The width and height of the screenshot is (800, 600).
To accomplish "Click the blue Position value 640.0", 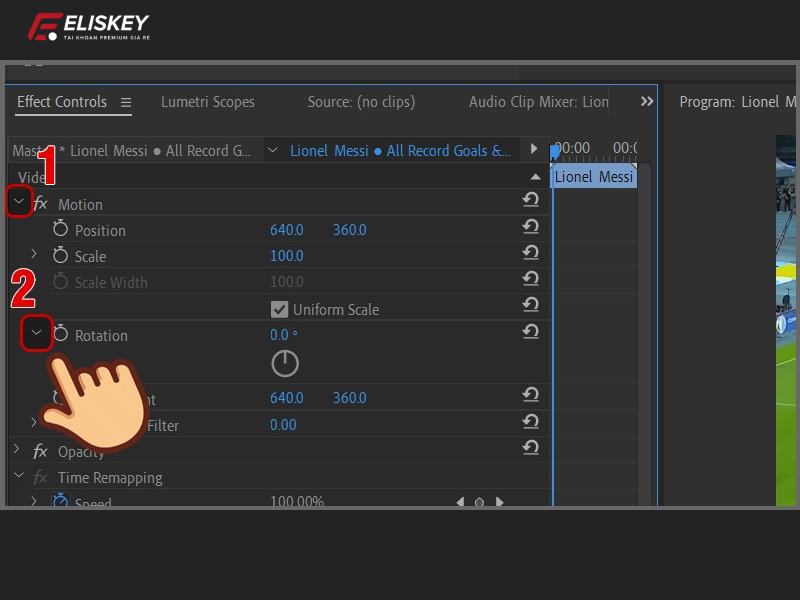I will click(x=287, y=230).
